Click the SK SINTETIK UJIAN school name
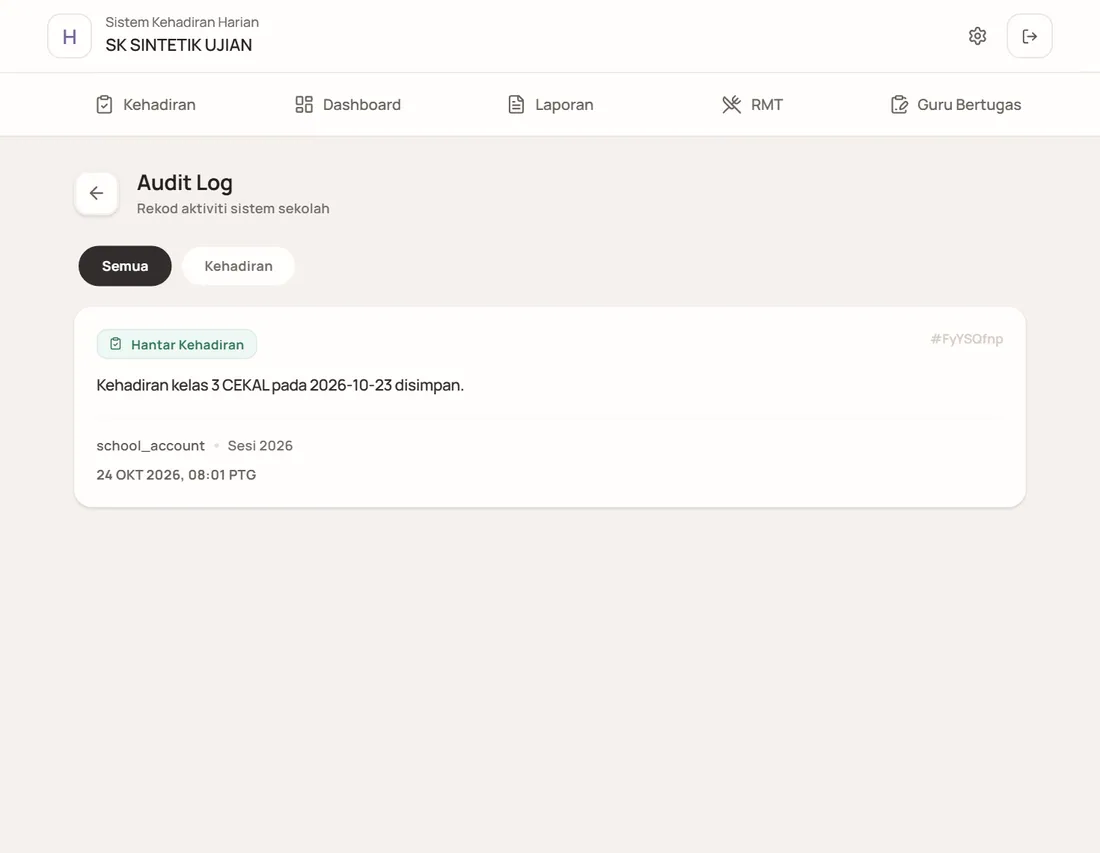Screen dimensions: 1100x853 (179, 45)
